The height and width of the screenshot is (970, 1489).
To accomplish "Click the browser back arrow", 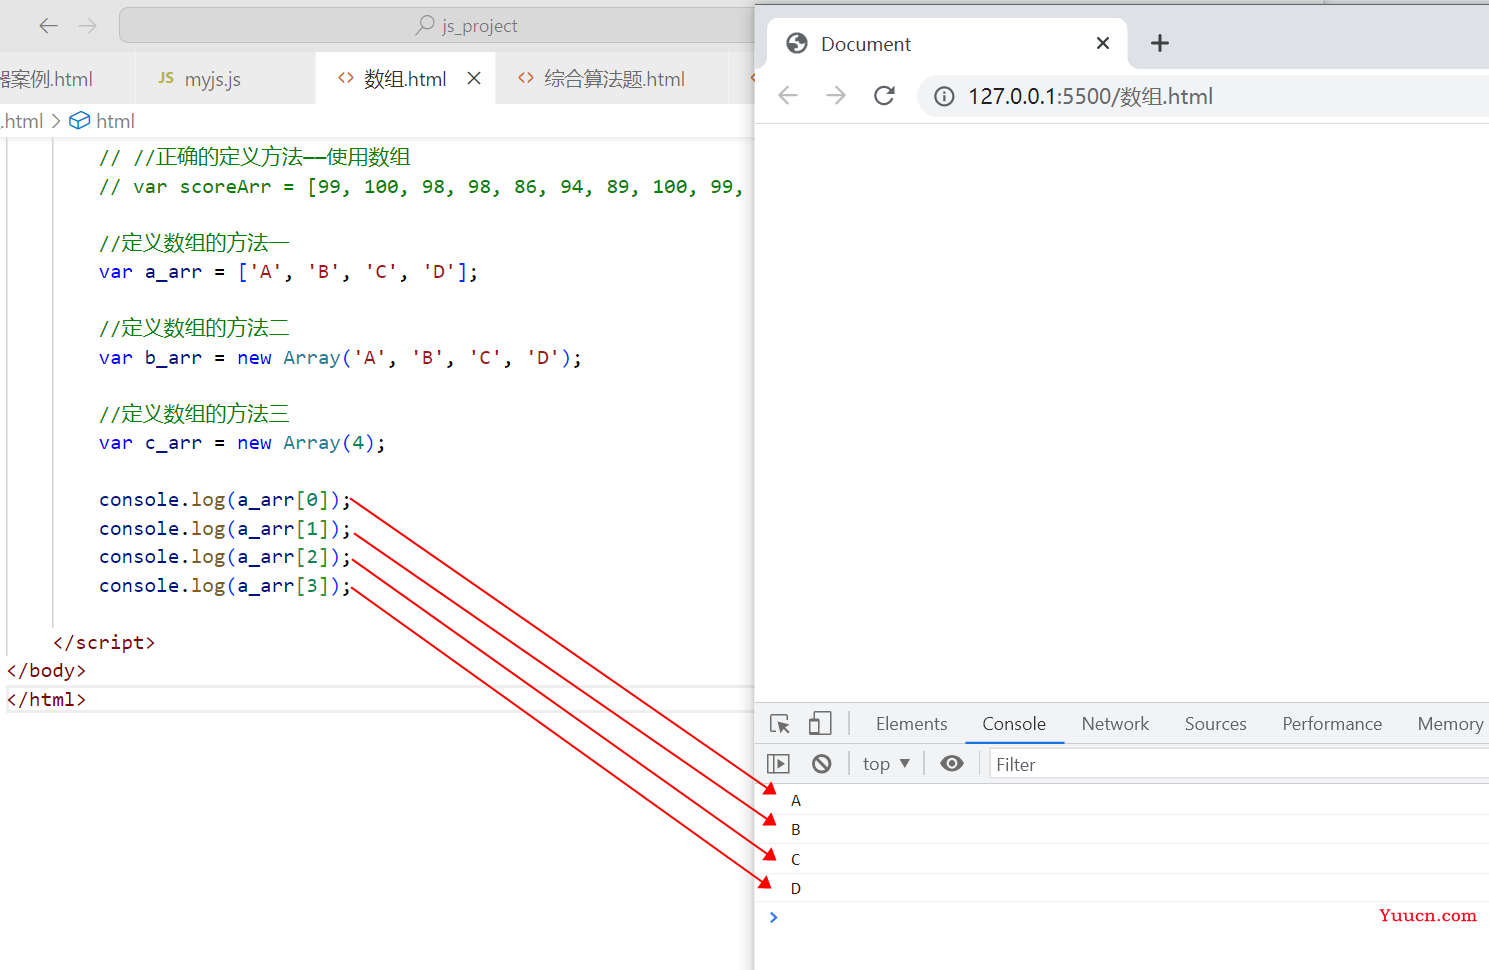I will (x=788, y=96).
